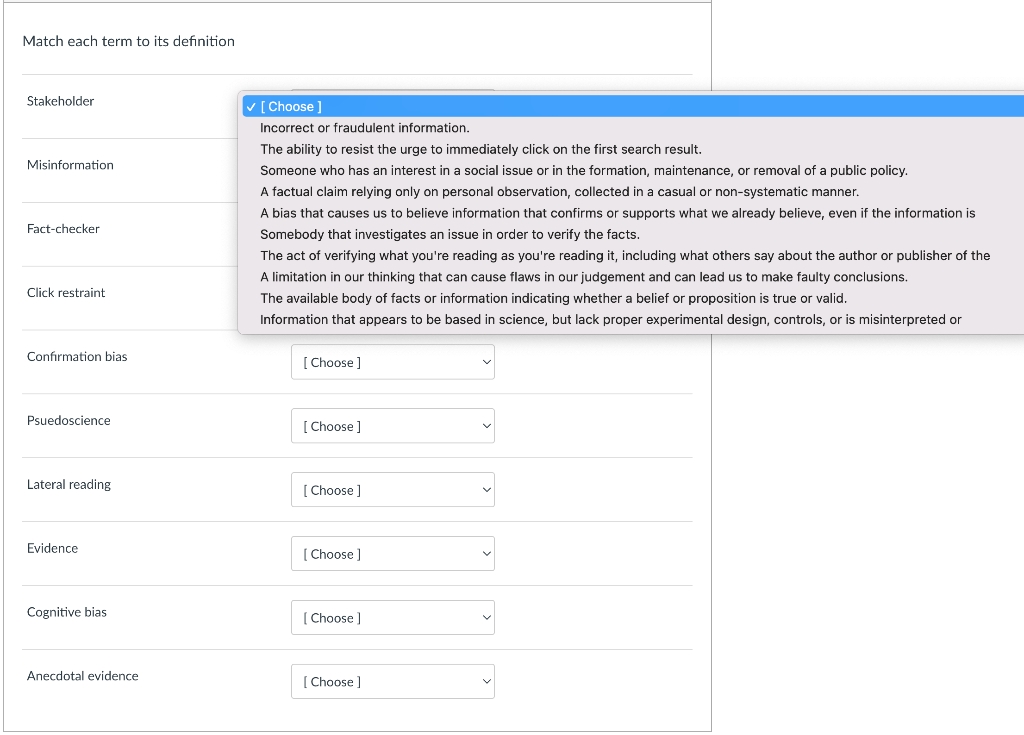Open the Psuedoscience definition dropdown

click(x=392, y=425)
